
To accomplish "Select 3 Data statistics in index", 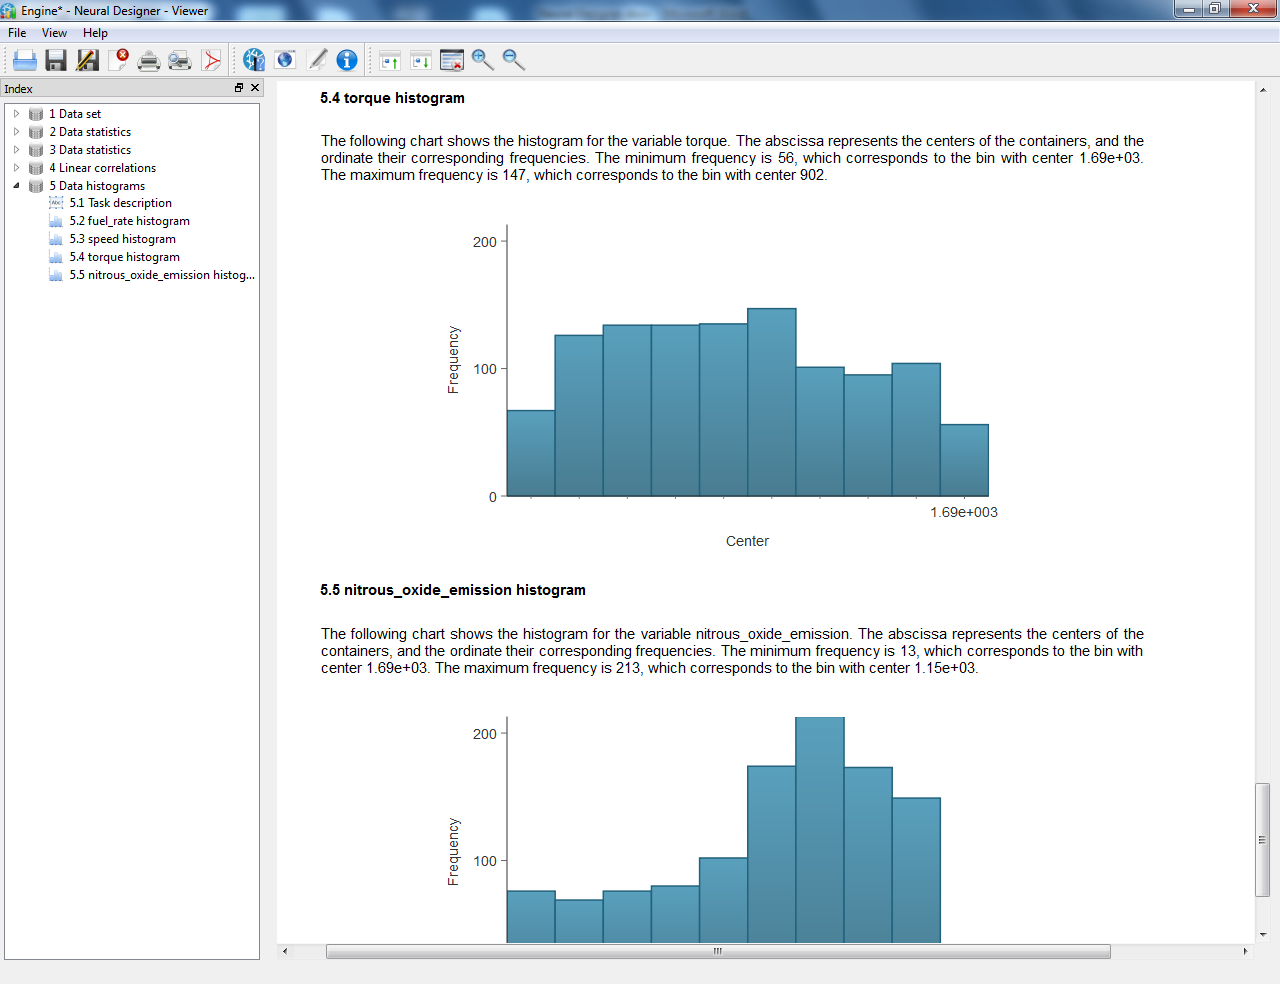I will [x=90, y=150].
